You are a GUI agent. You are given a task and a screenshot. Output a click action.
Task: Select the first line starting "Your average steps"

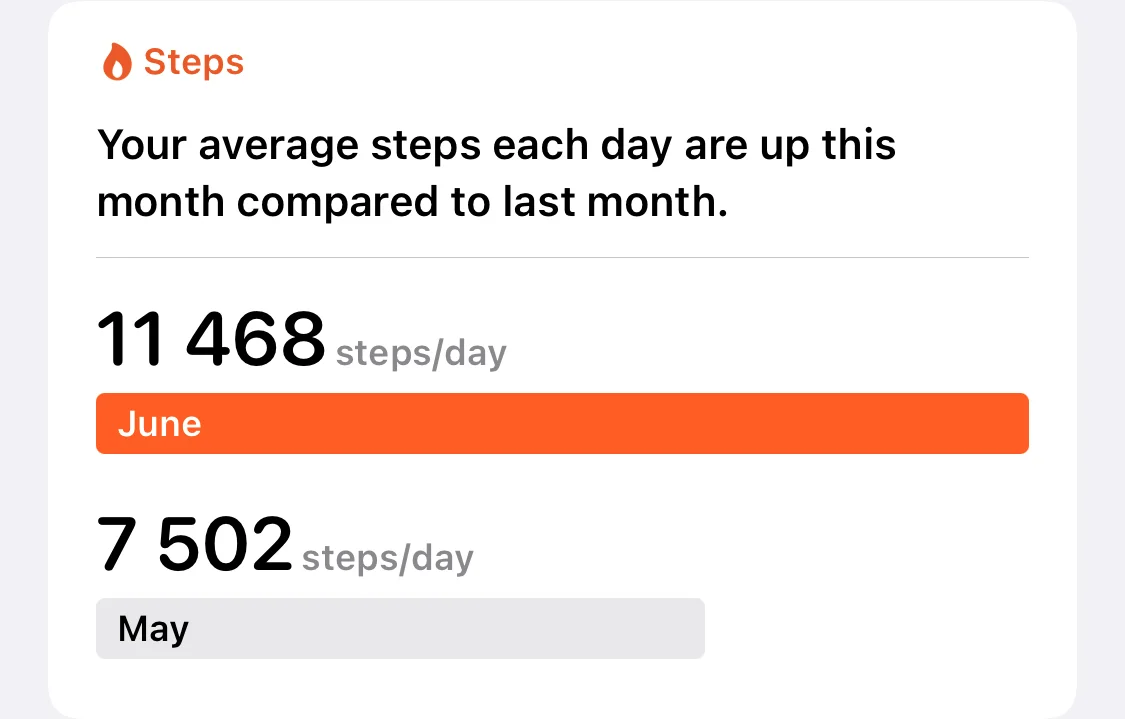[x=496, y=146]
